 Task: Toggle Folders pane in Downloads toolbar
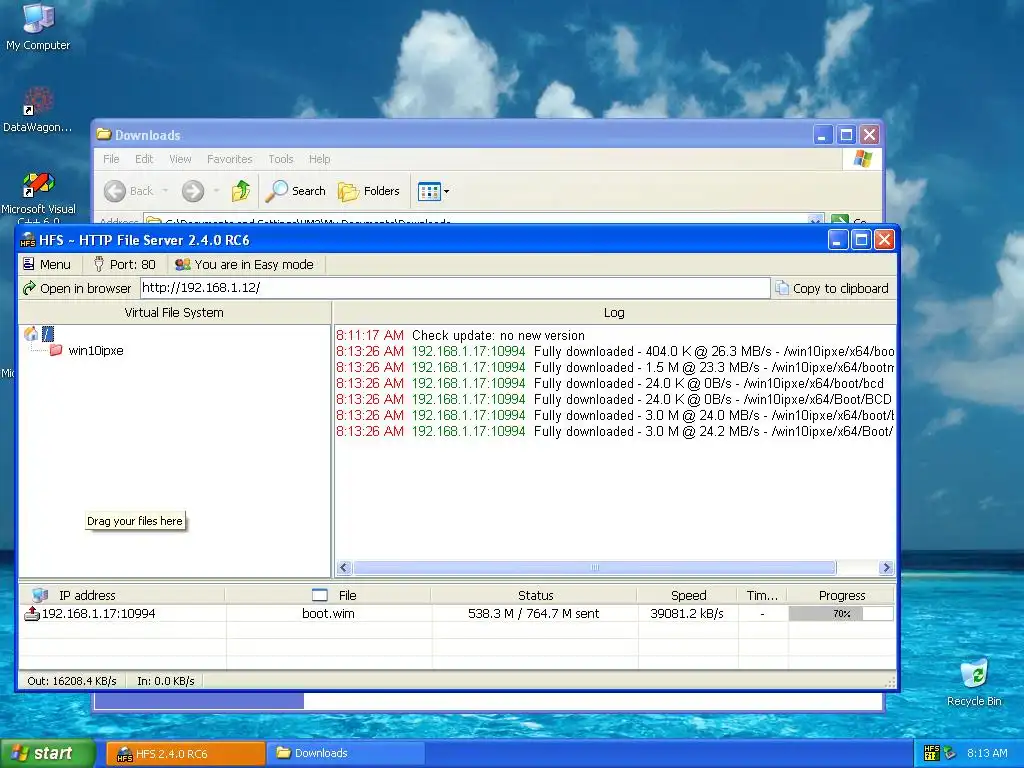coord(369,191)
